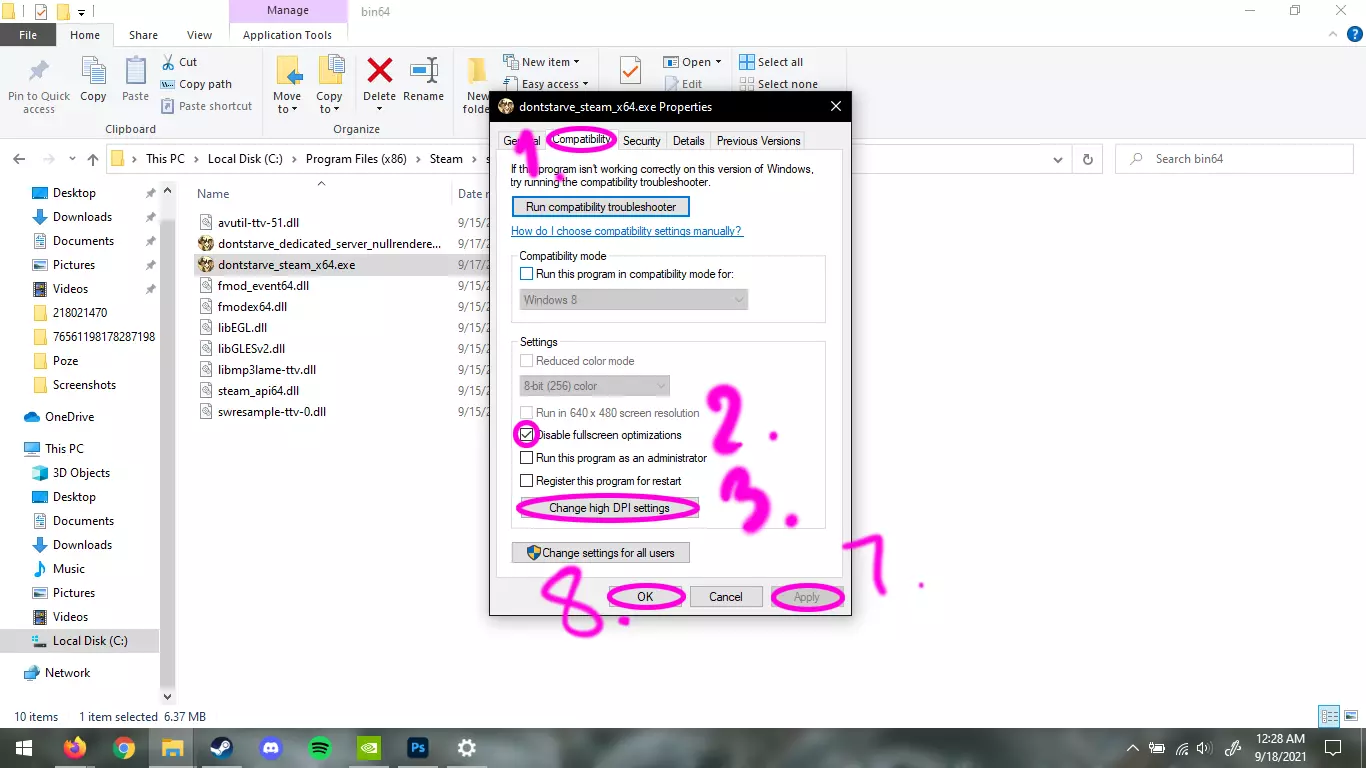1366x768 pixels.
Task: Click the Pin to Quick access icon
Action: coord(39,71)
